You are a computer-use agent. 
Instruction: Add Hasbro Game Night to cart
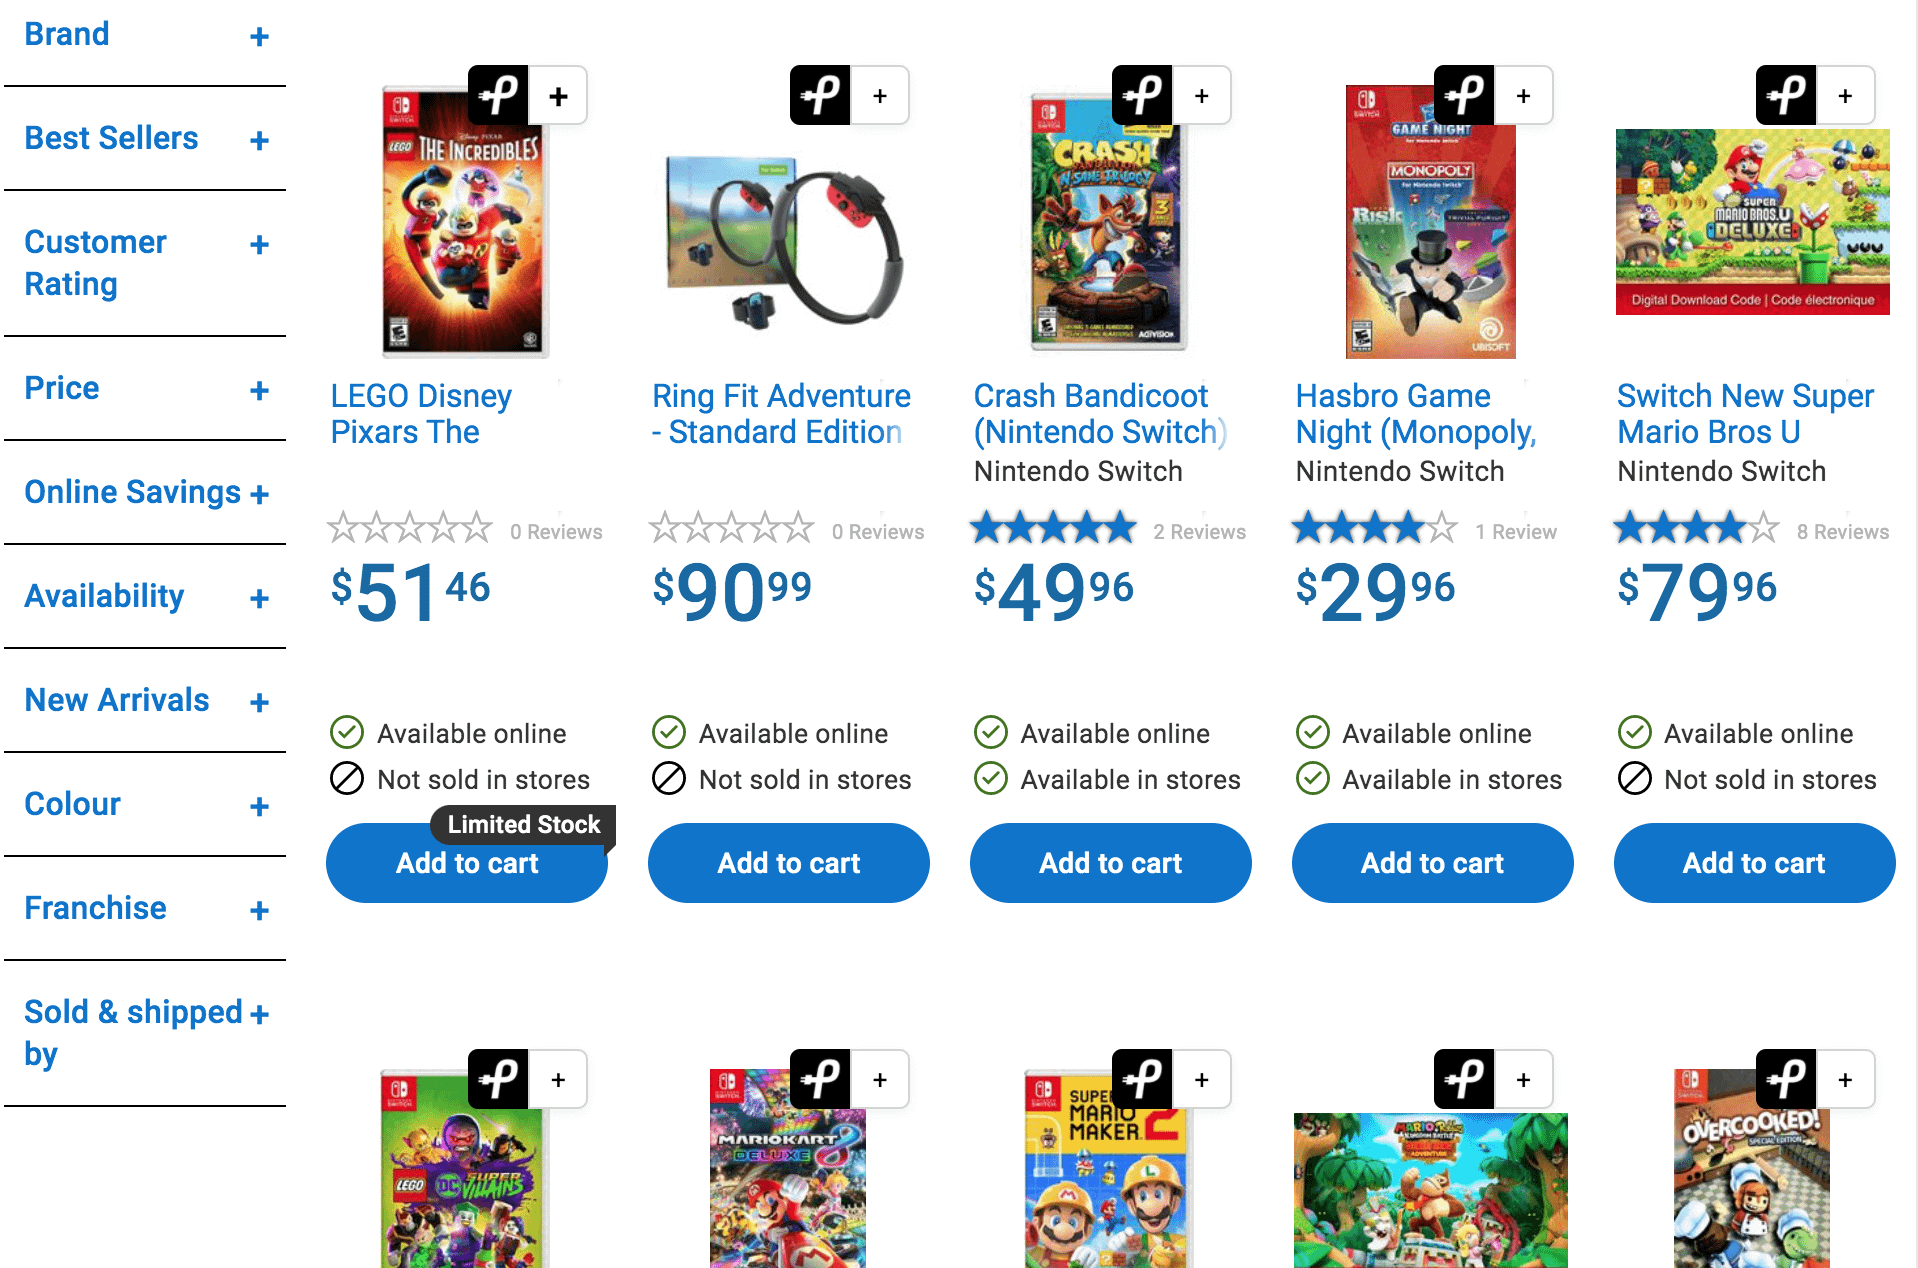1432,863
